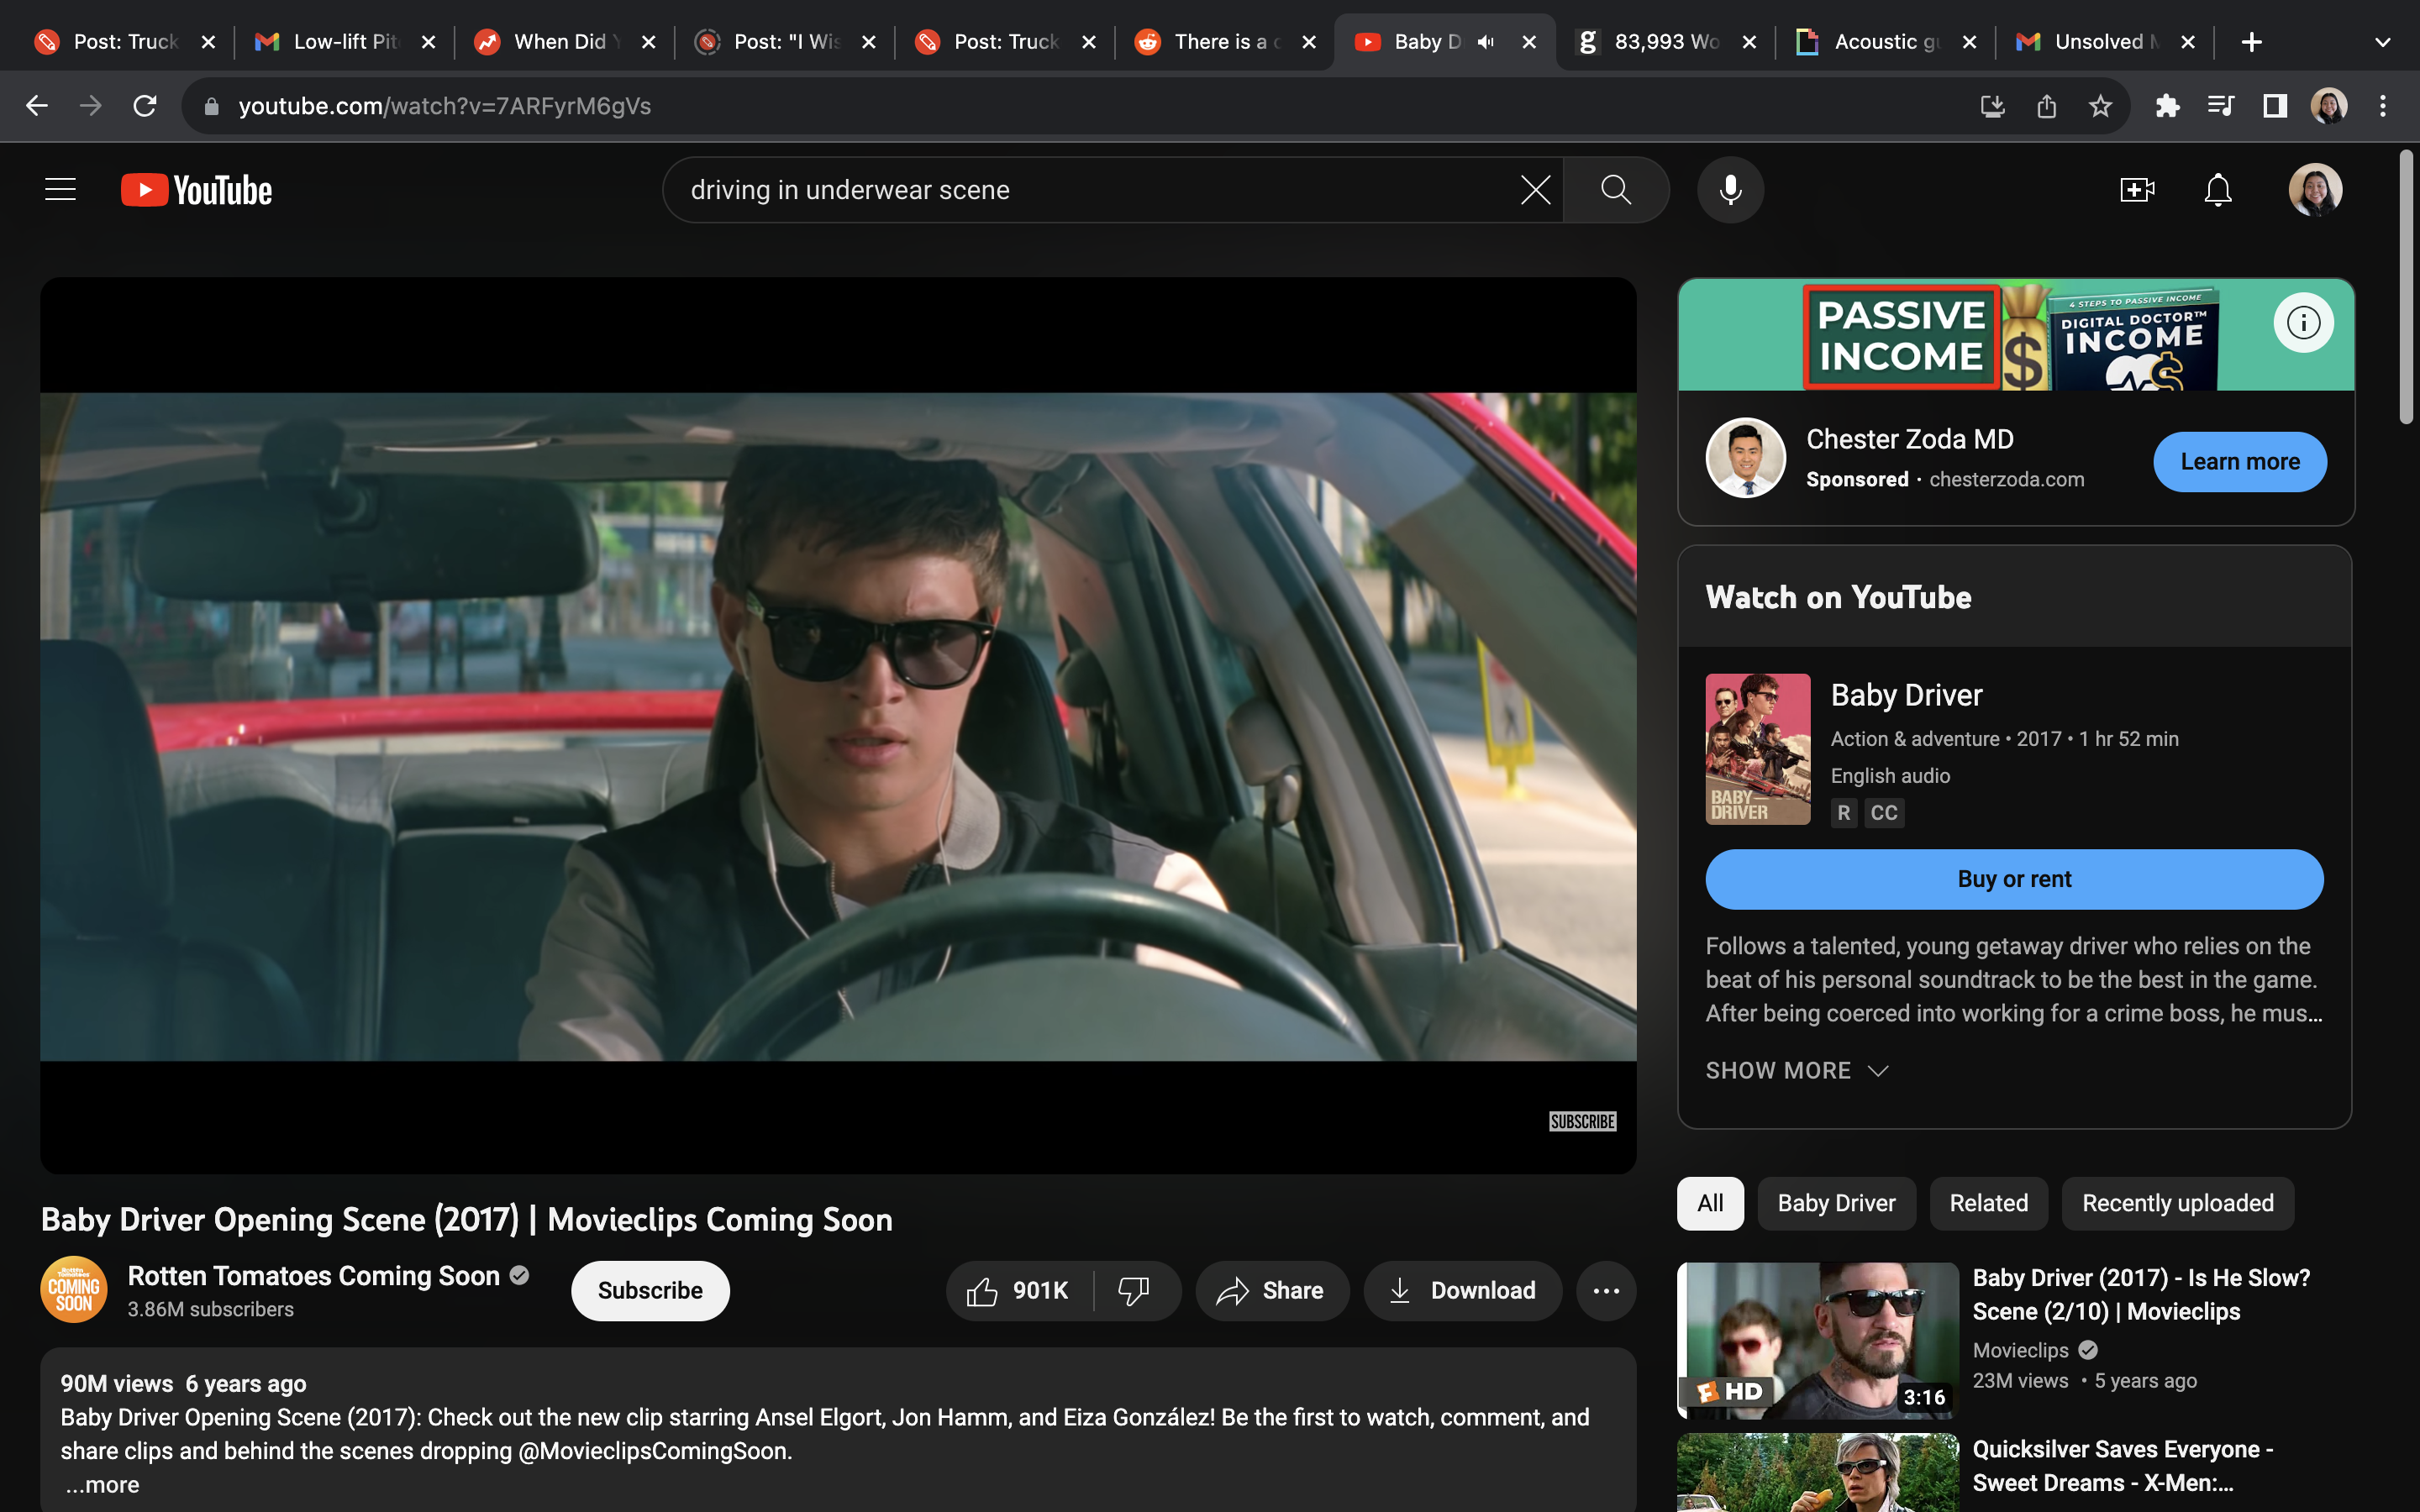The height and width of the screenshot is (1512, 2420).
Task: Select the Recently uploaded filter chip
Action: [2177, 1203]
